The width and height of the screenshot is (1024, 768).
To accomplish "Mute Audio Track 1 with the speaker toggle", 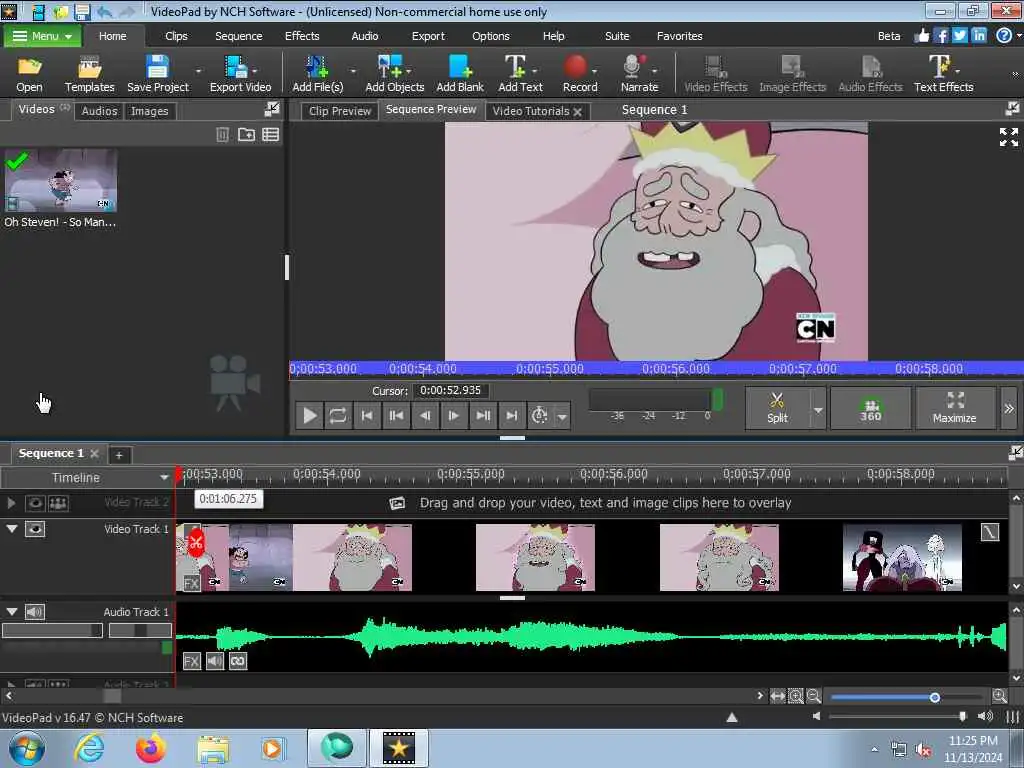I will 34,612.
